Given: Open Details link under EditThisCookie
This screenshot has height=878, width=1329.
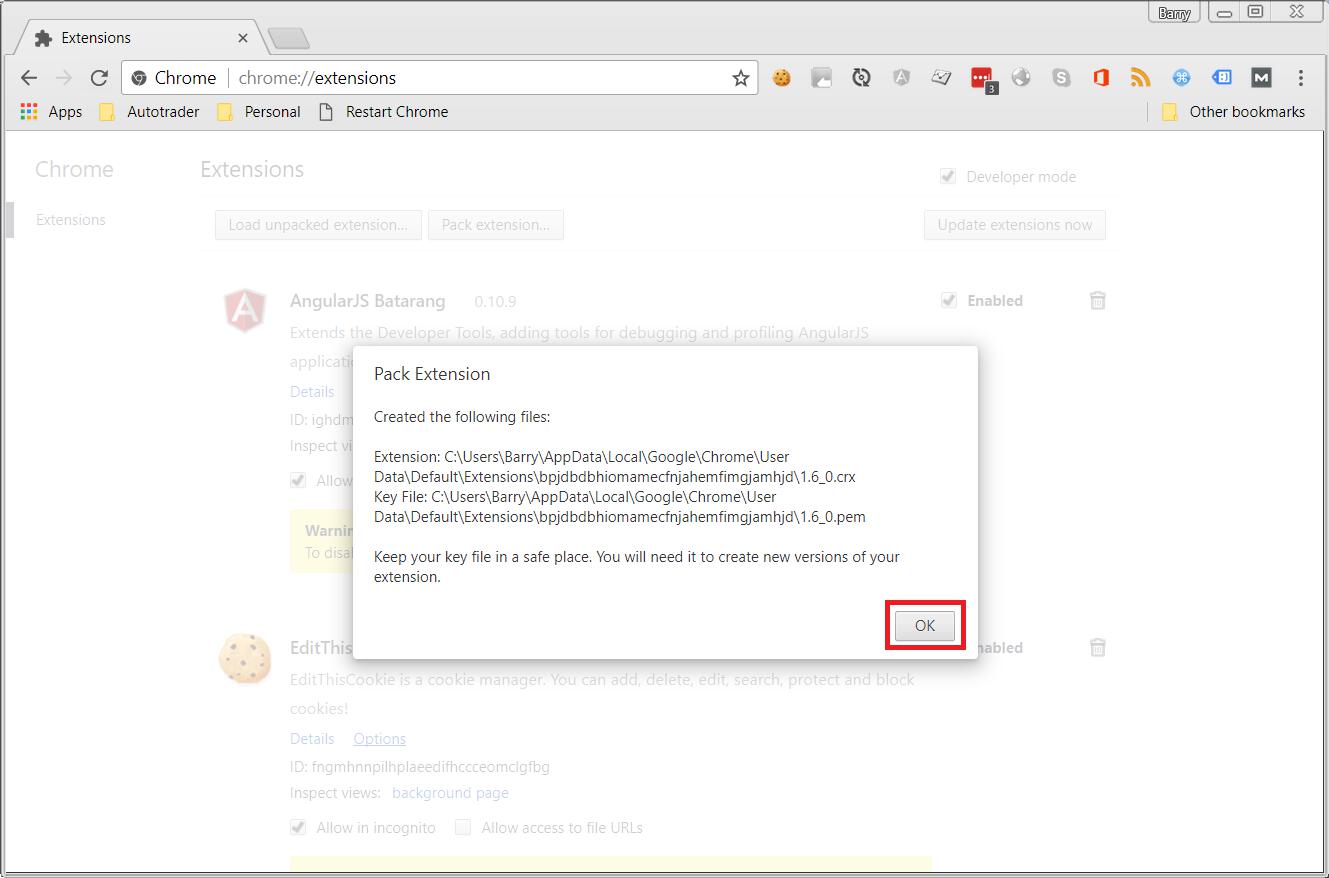Looking at the screenshot, I should [x=312, y=738].
